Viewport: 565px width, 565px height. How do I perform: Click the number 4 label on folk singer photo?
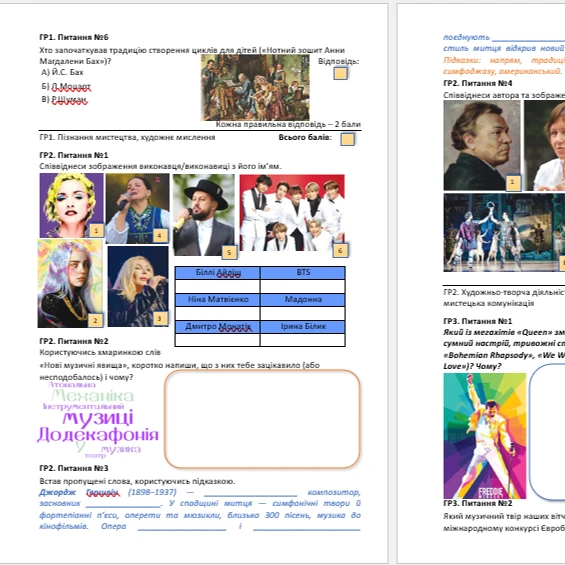(160, 236)
